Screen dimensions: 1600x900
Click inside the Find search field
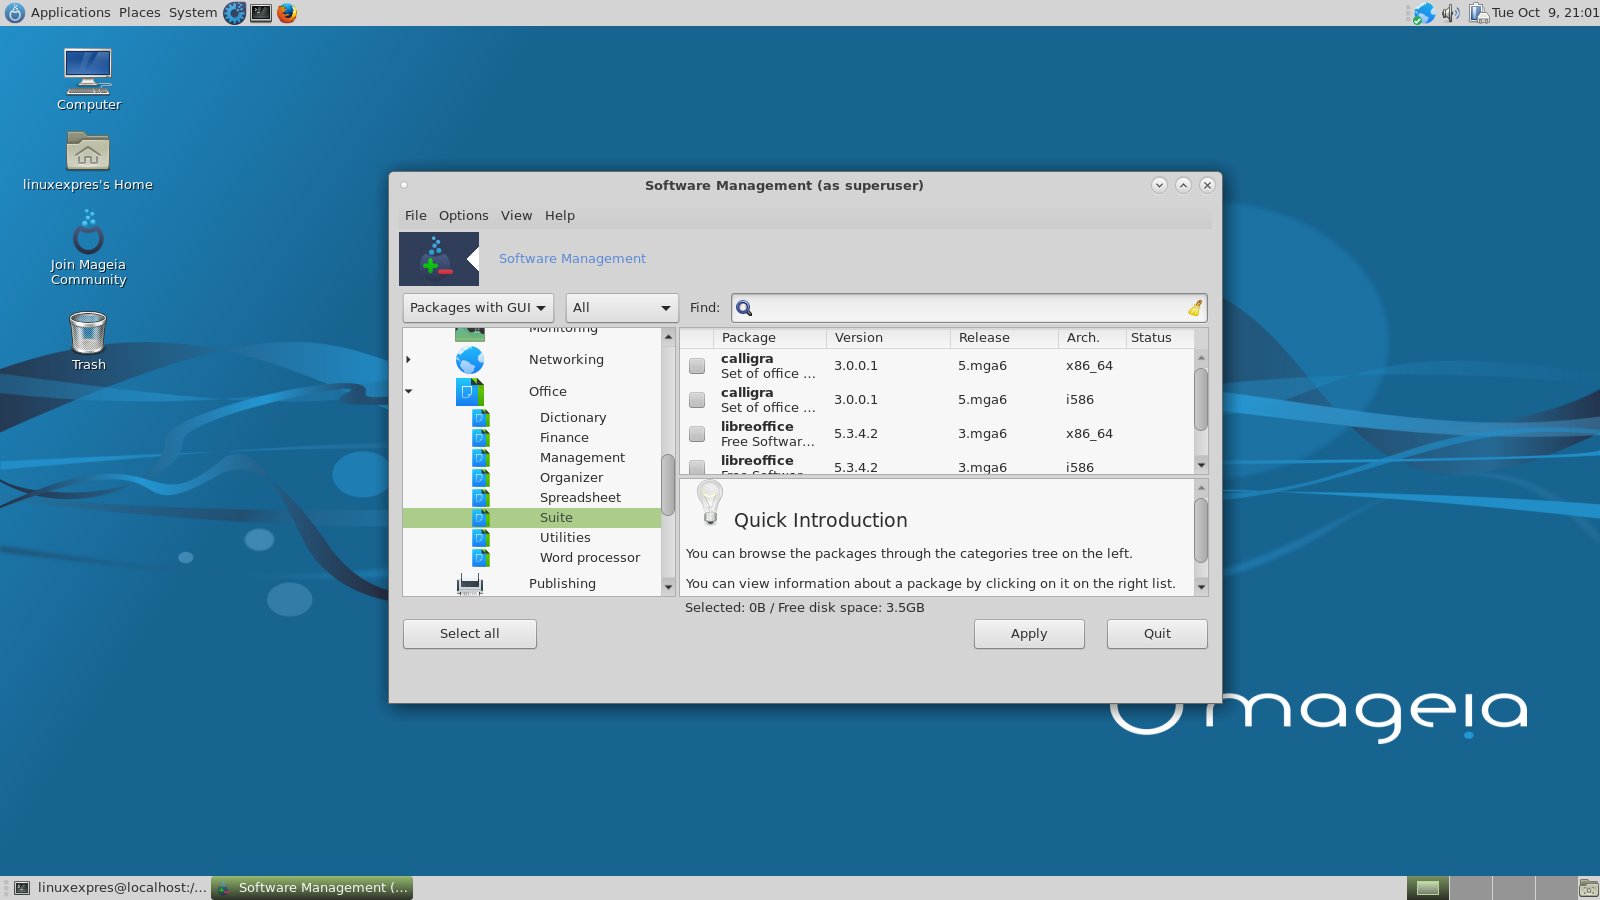pyautogui.click(x=969, y=308)
